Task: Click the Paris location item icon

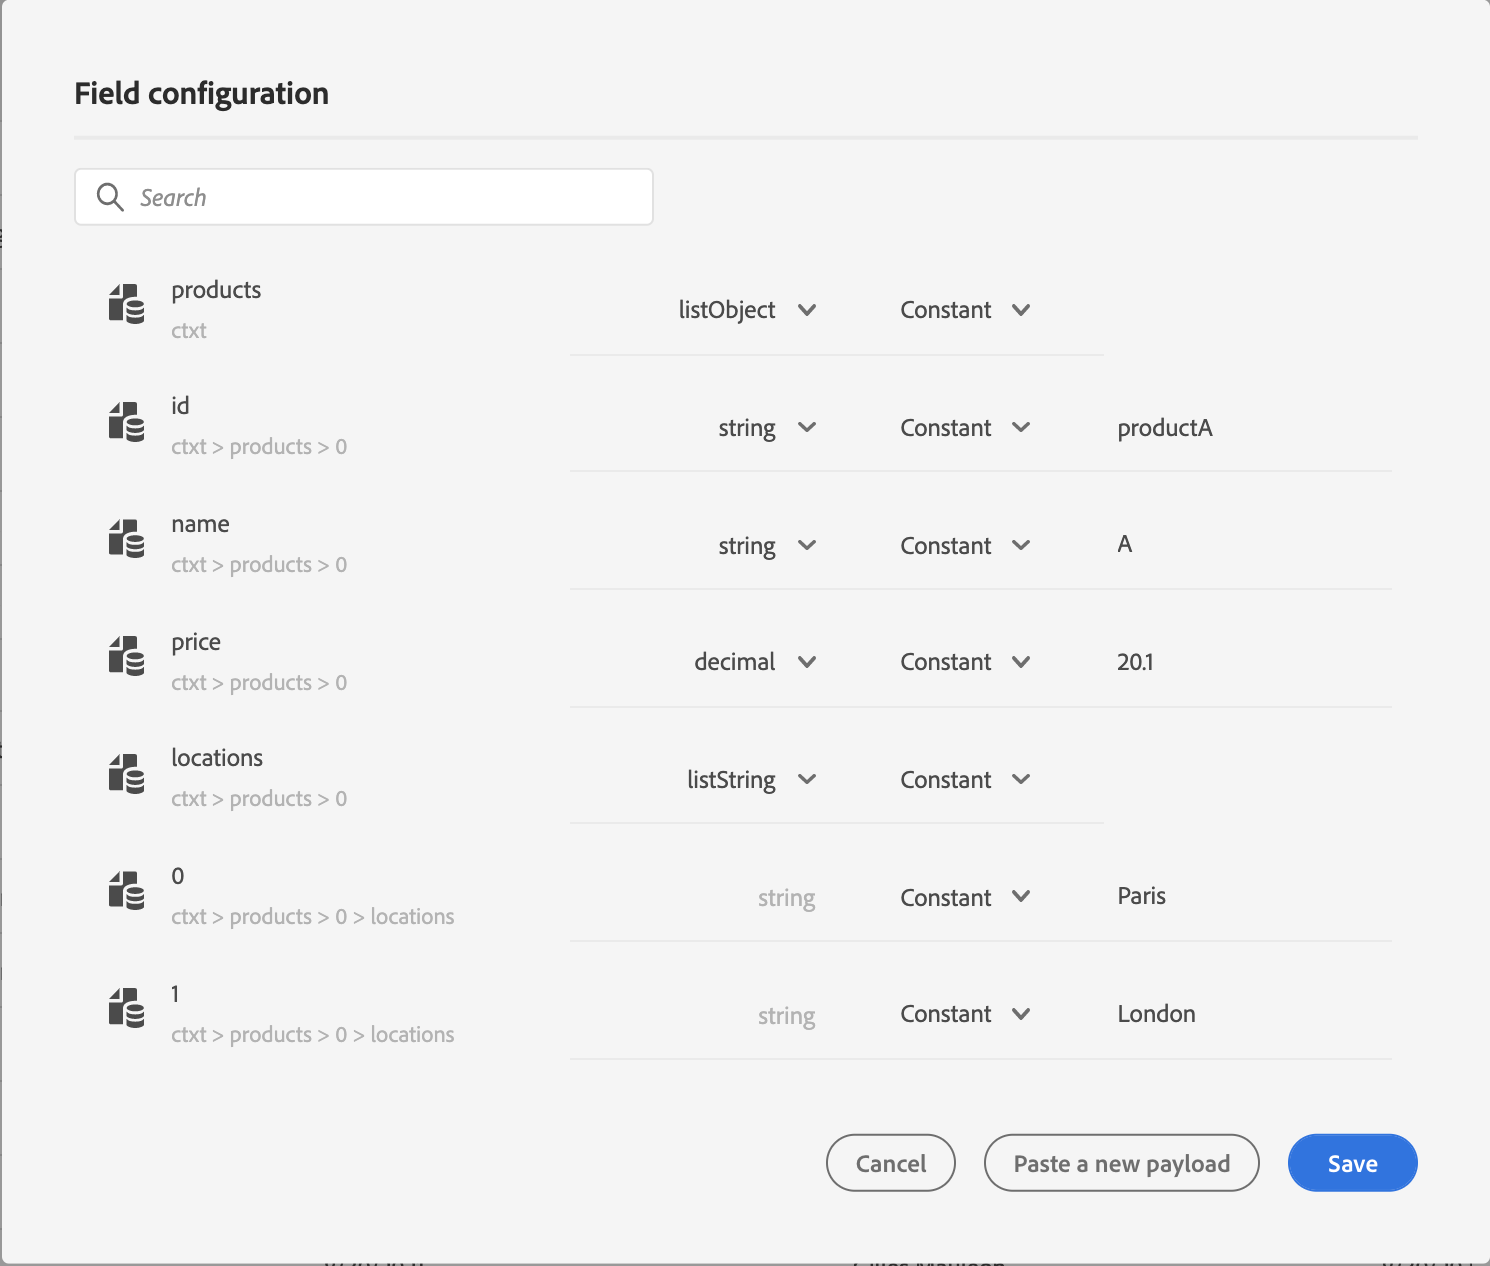Action: point(126,891)
